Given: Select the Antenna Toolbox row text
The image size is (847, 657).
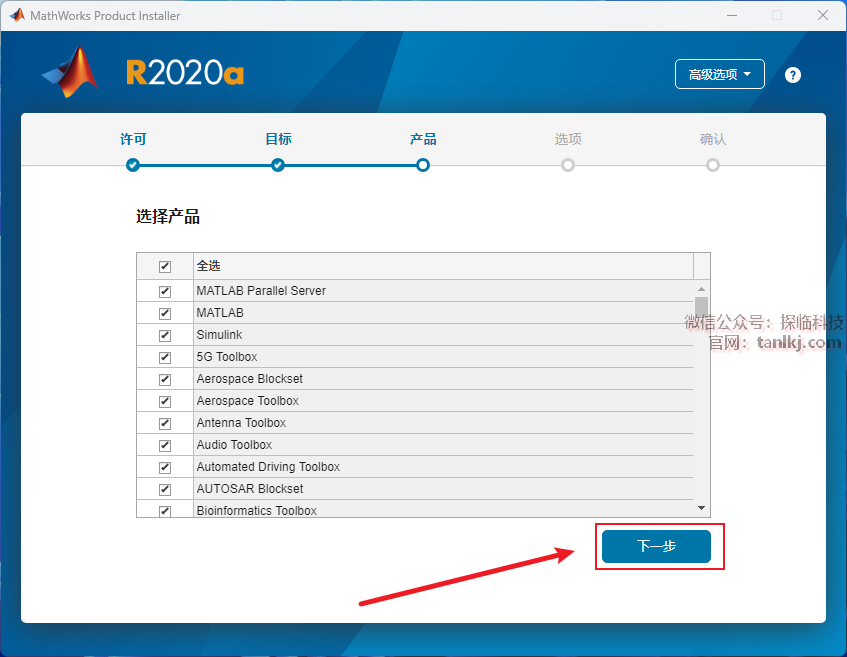Looking at the screenshot, I should pyautogui.click(x=241, y=423).
